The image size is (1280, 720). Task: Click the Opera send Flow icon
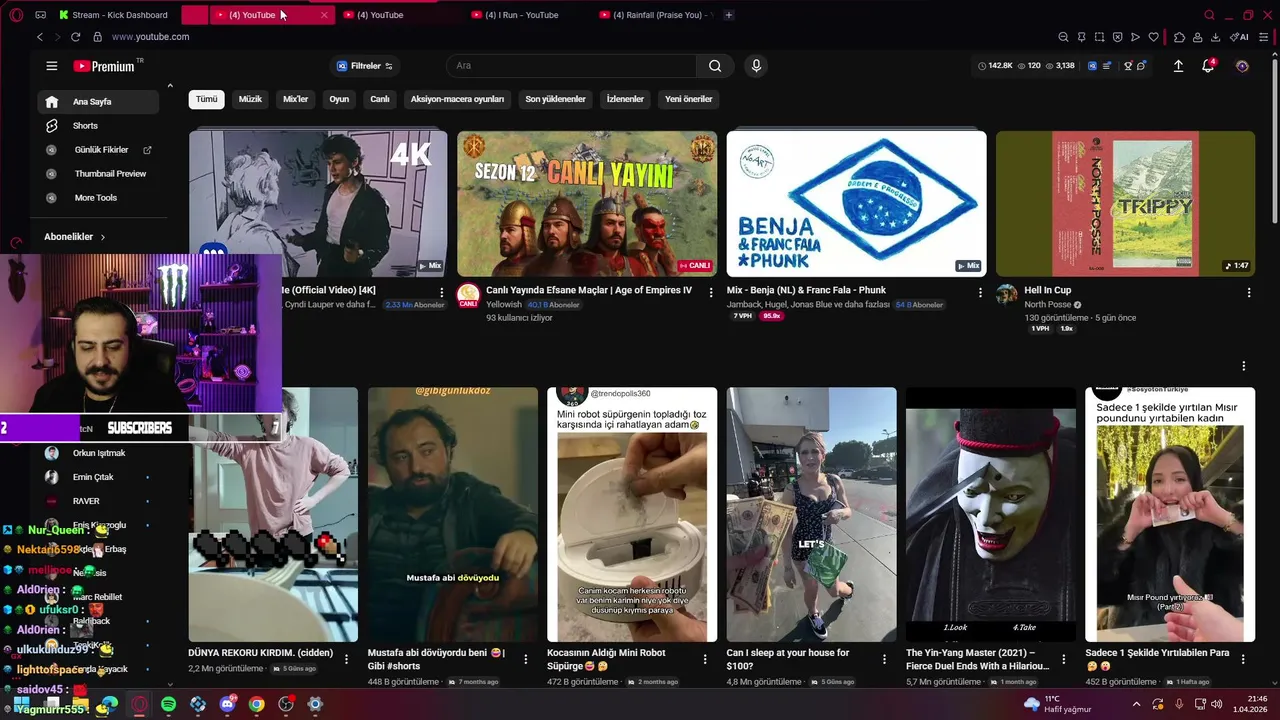coord(1135,37)
